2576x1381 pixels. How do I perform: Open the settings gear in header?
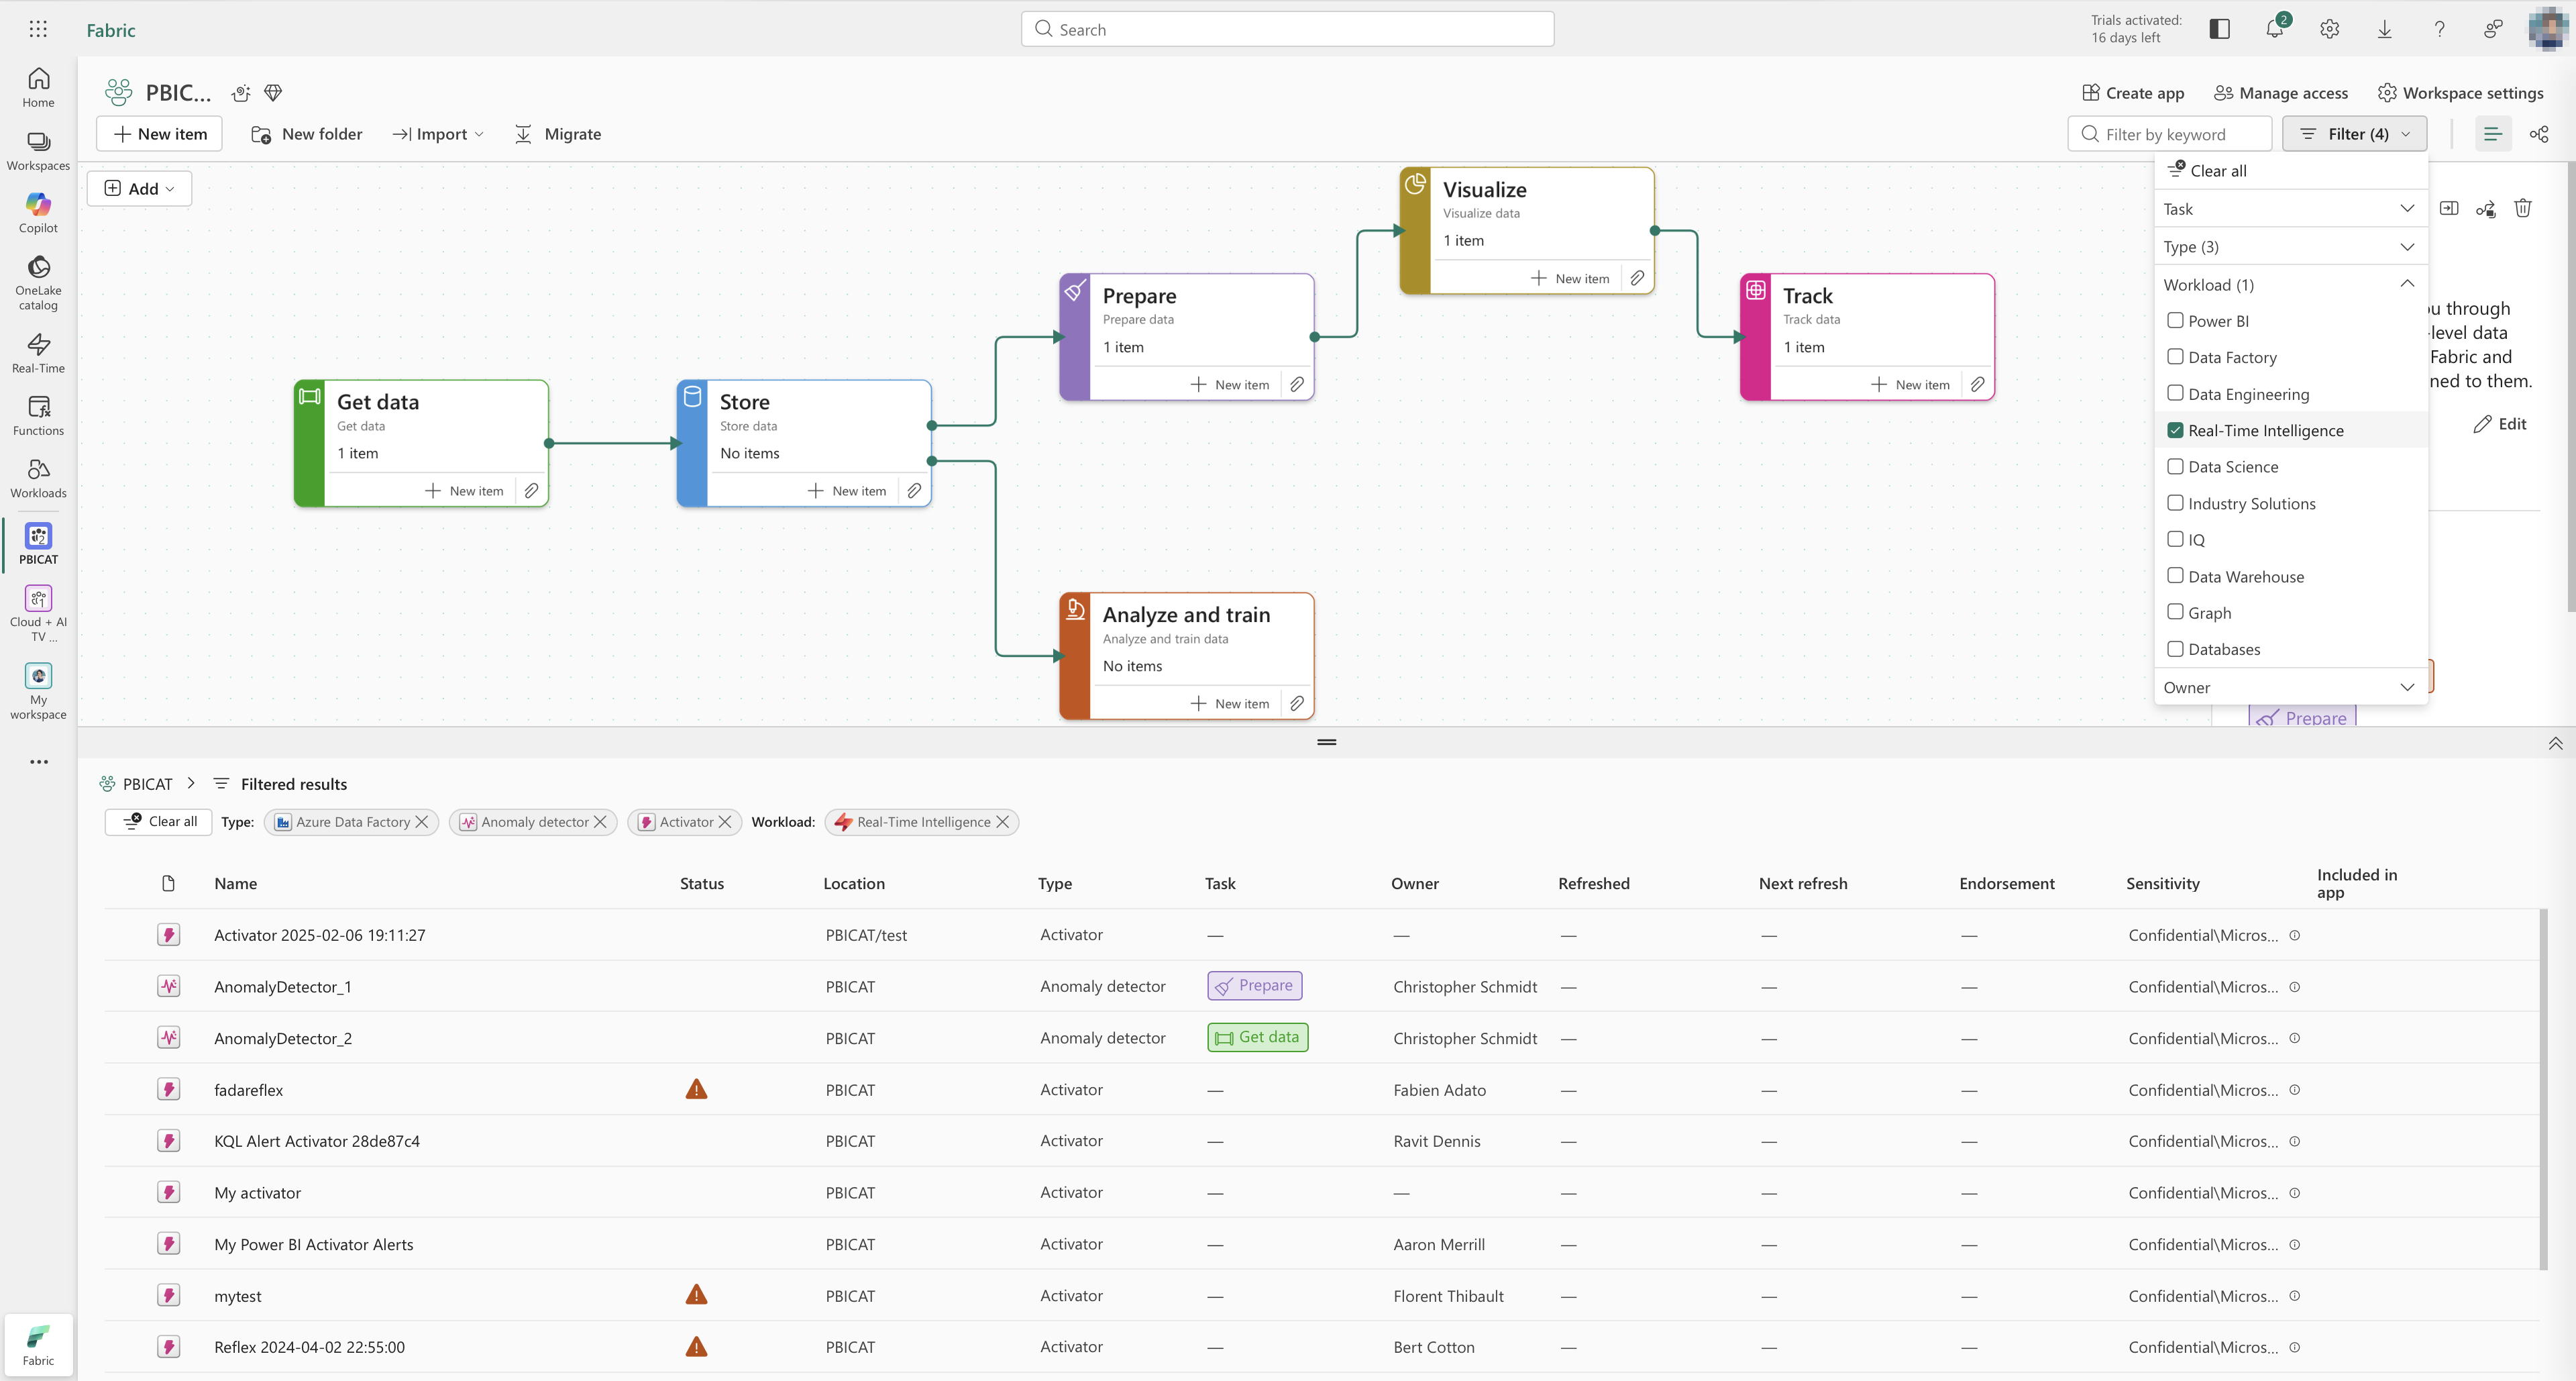click(2330, 29)
